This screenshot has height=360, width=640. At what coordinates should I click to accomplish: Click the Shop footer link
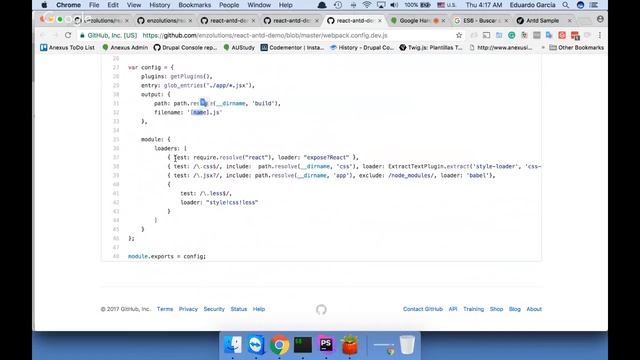tap(496, 309)
